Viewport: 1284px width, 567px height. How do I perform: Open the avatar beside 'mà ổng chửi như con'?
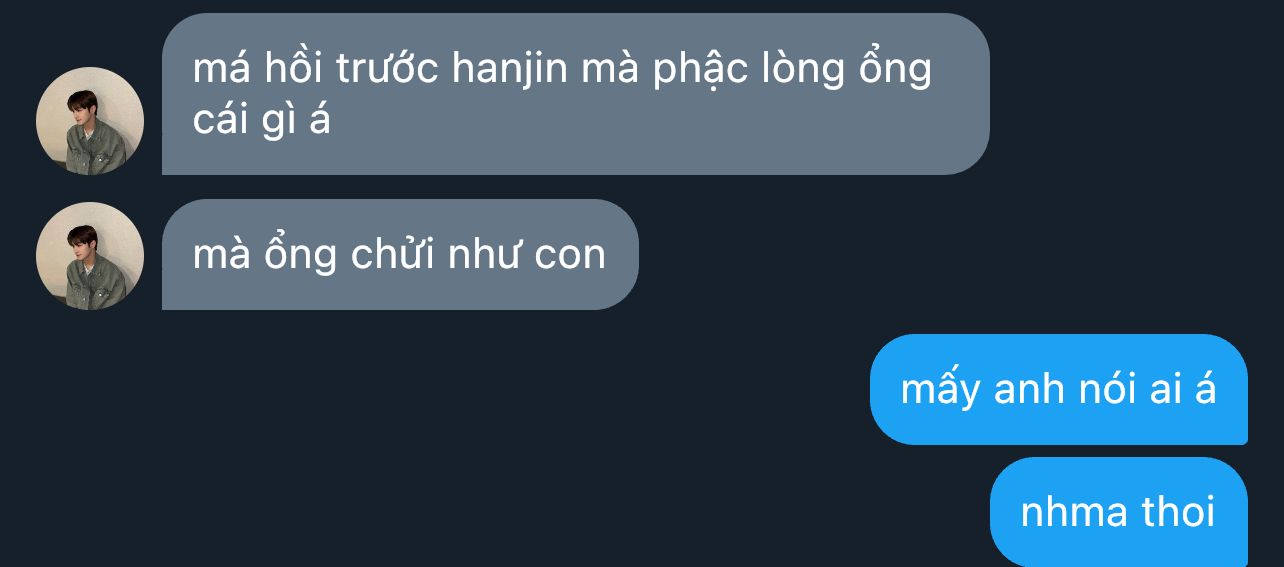tap(90, 256)
